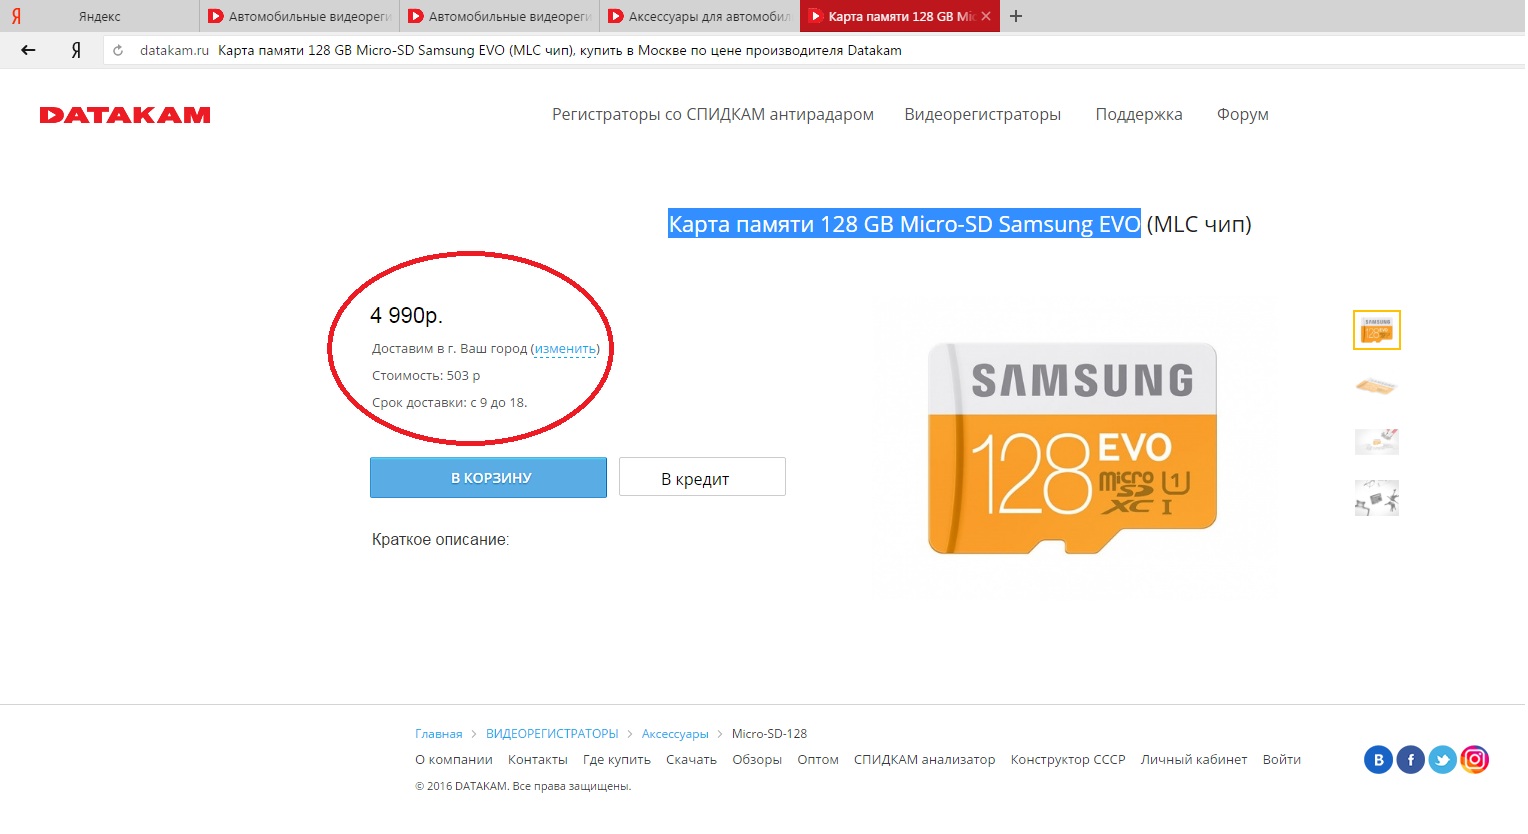Image resolution: width=1528 pixels, height=834 pixels.
Task: Open the Поддержка menu item
Action: coord(1138,115)
